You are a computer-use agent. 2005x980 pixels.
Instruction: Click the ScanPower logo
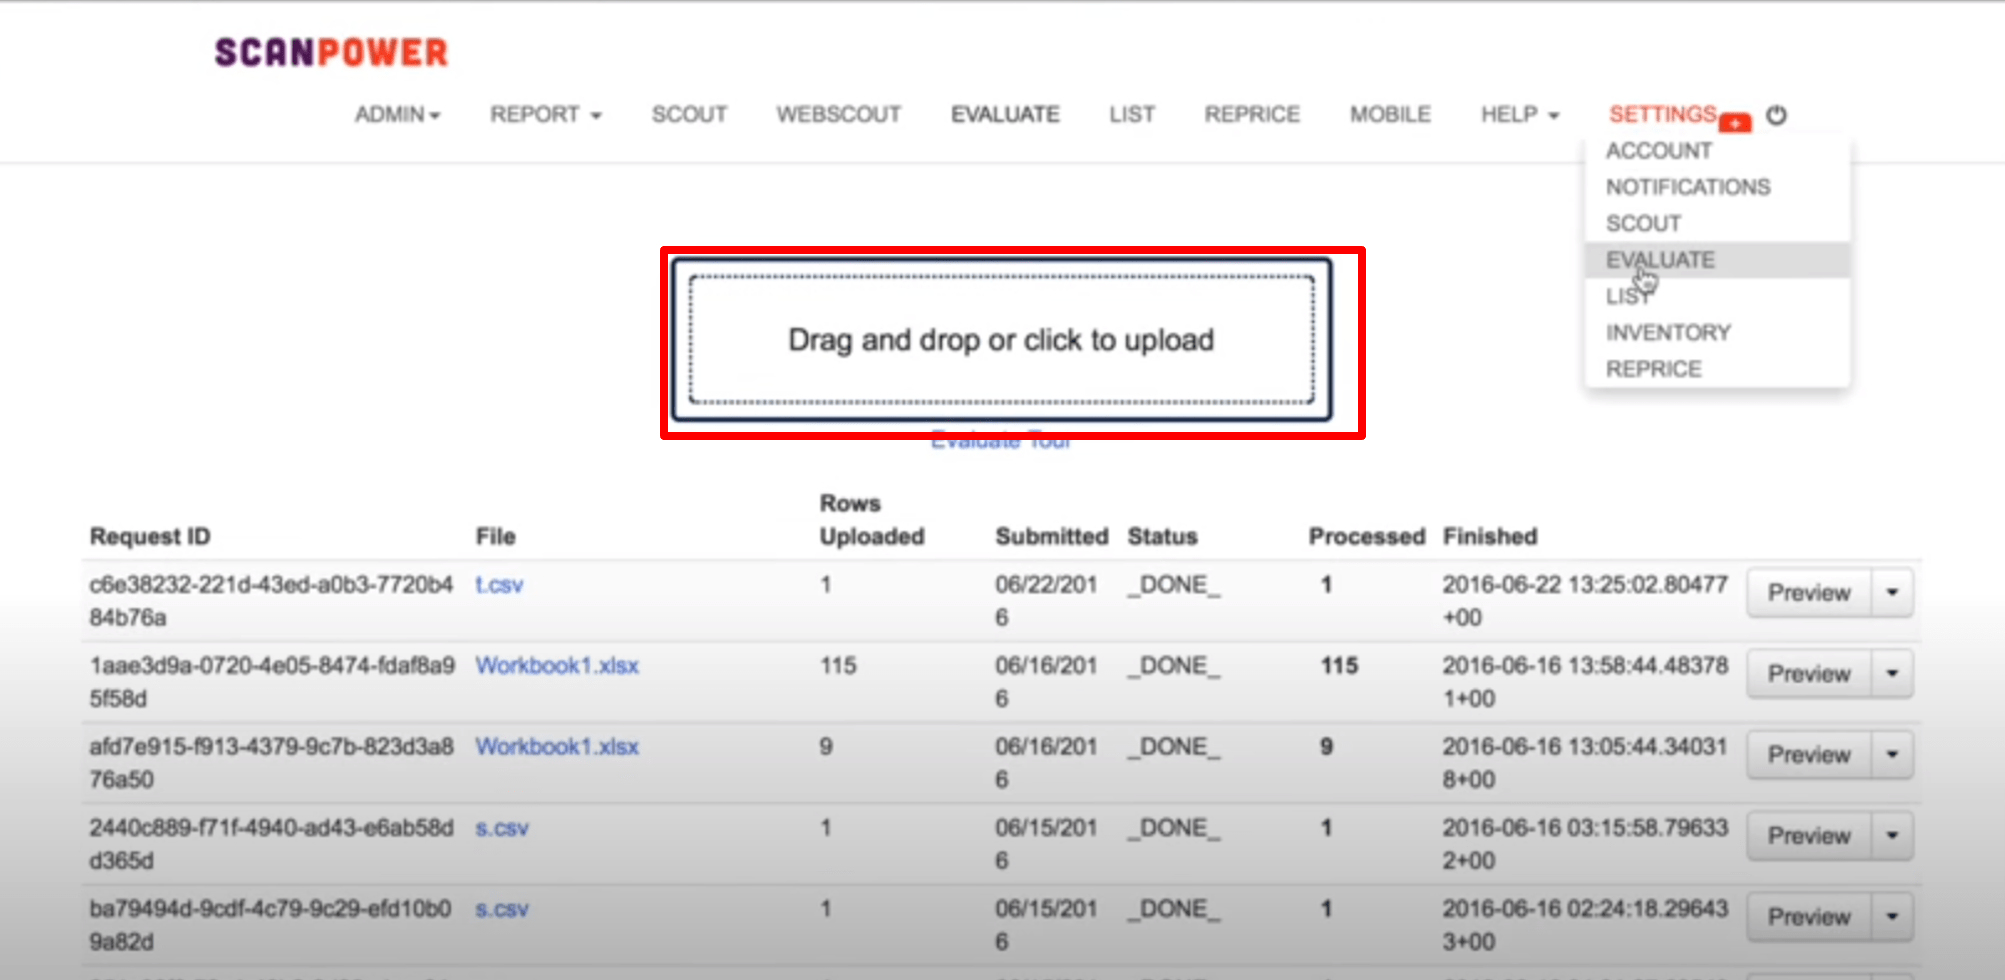pyautogui.click(x=331, y=52)
